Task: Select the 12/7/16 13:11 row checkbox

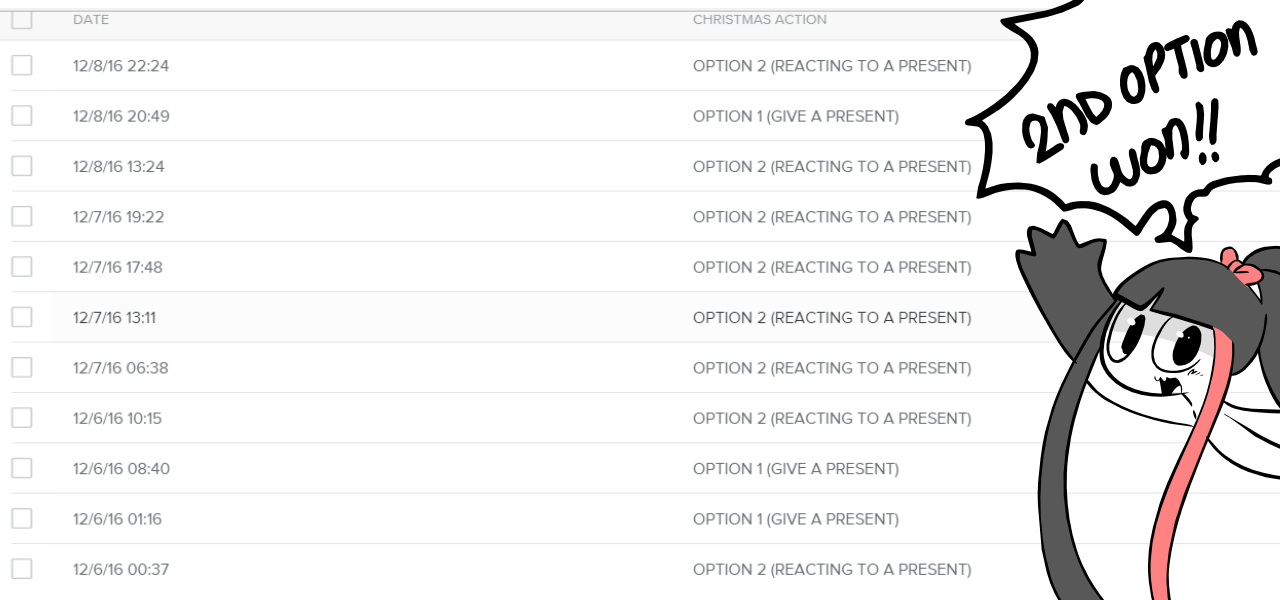Action: [x=22, y=317]
